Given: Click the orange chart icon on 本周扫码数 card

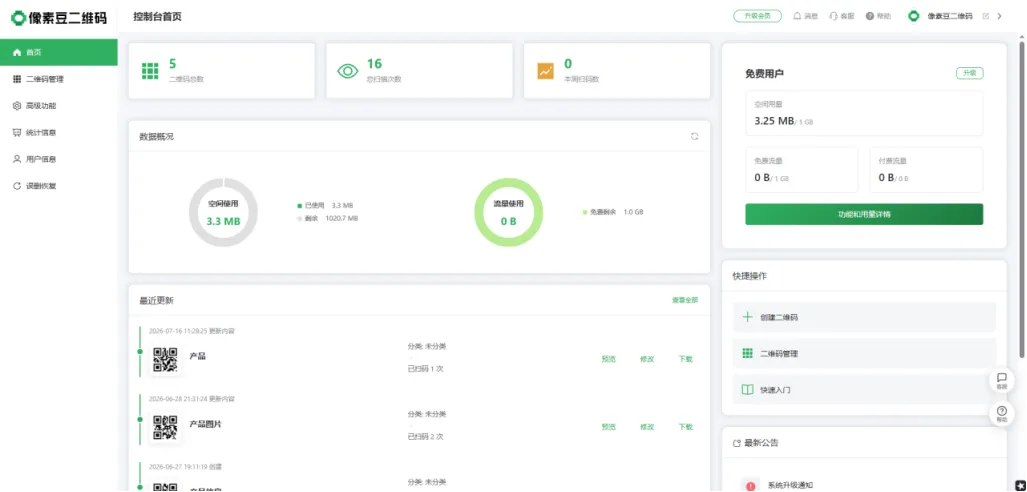Looking at the screenshot, I should 546,71.
